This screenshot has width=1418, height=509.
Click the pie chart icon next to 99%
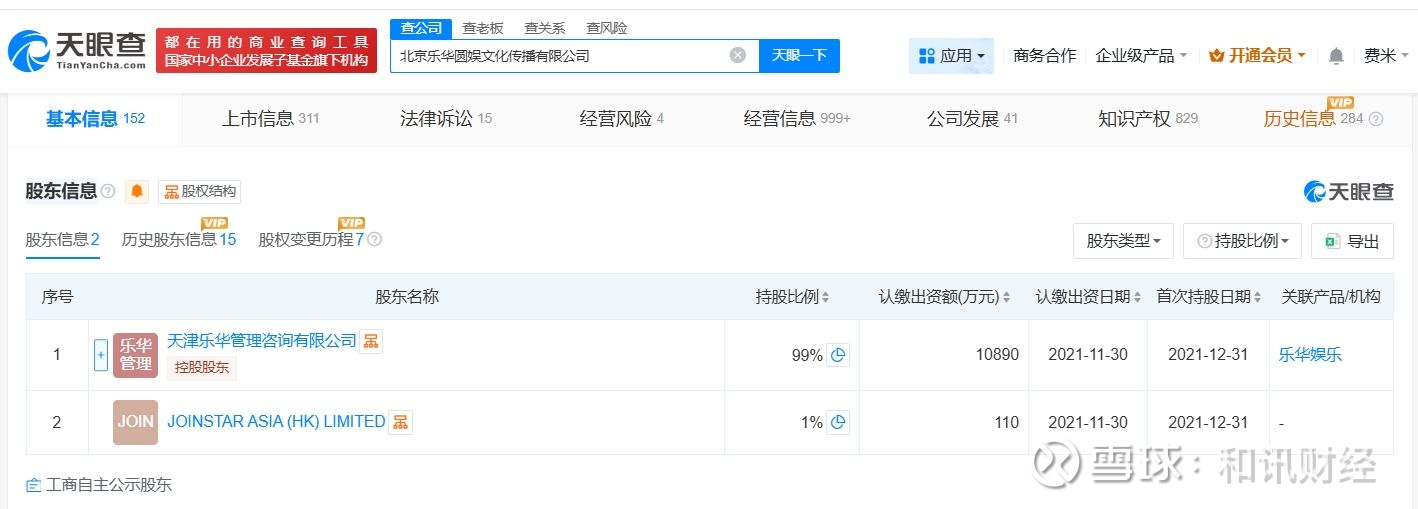pos(838,355)
